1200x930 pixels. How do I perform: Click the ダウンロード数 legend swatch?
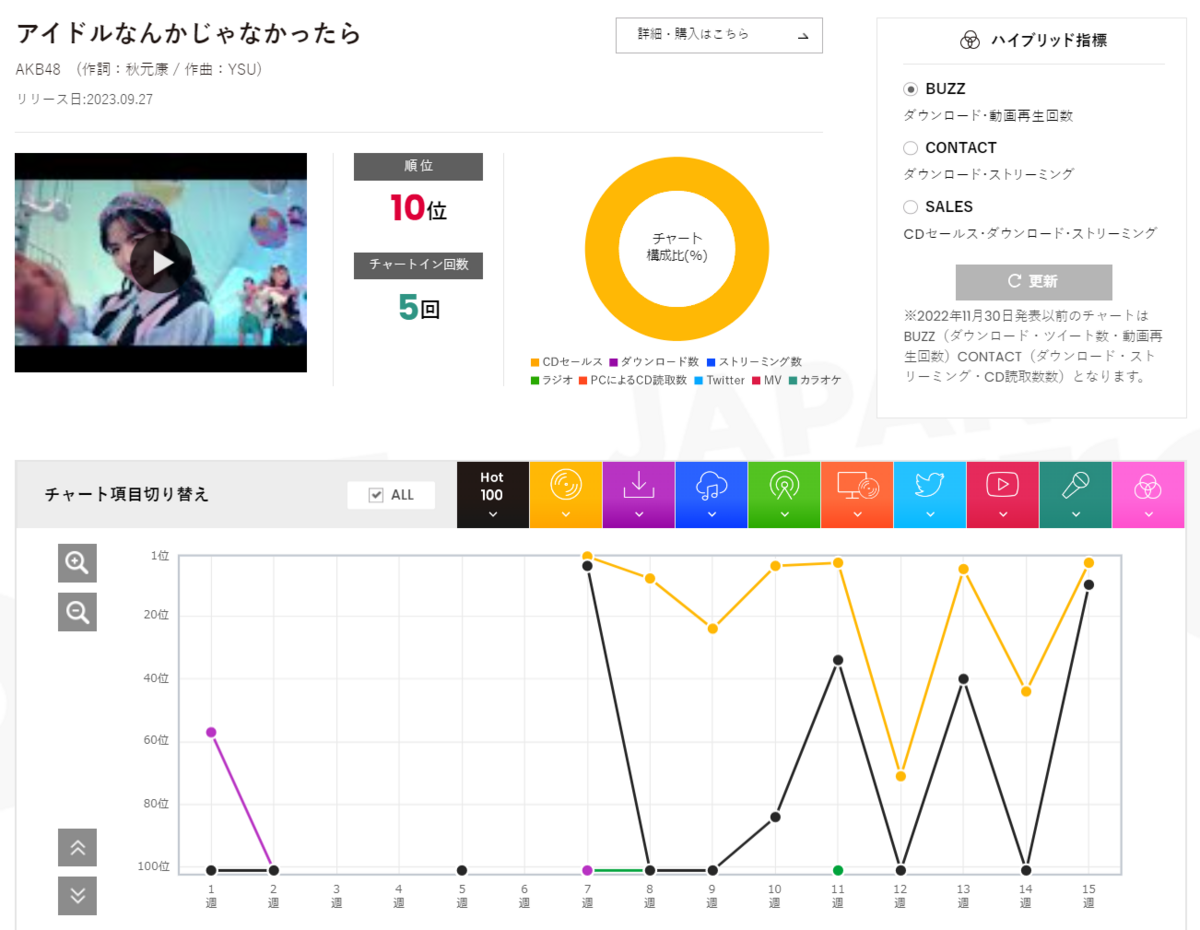[x=614, y=362]
